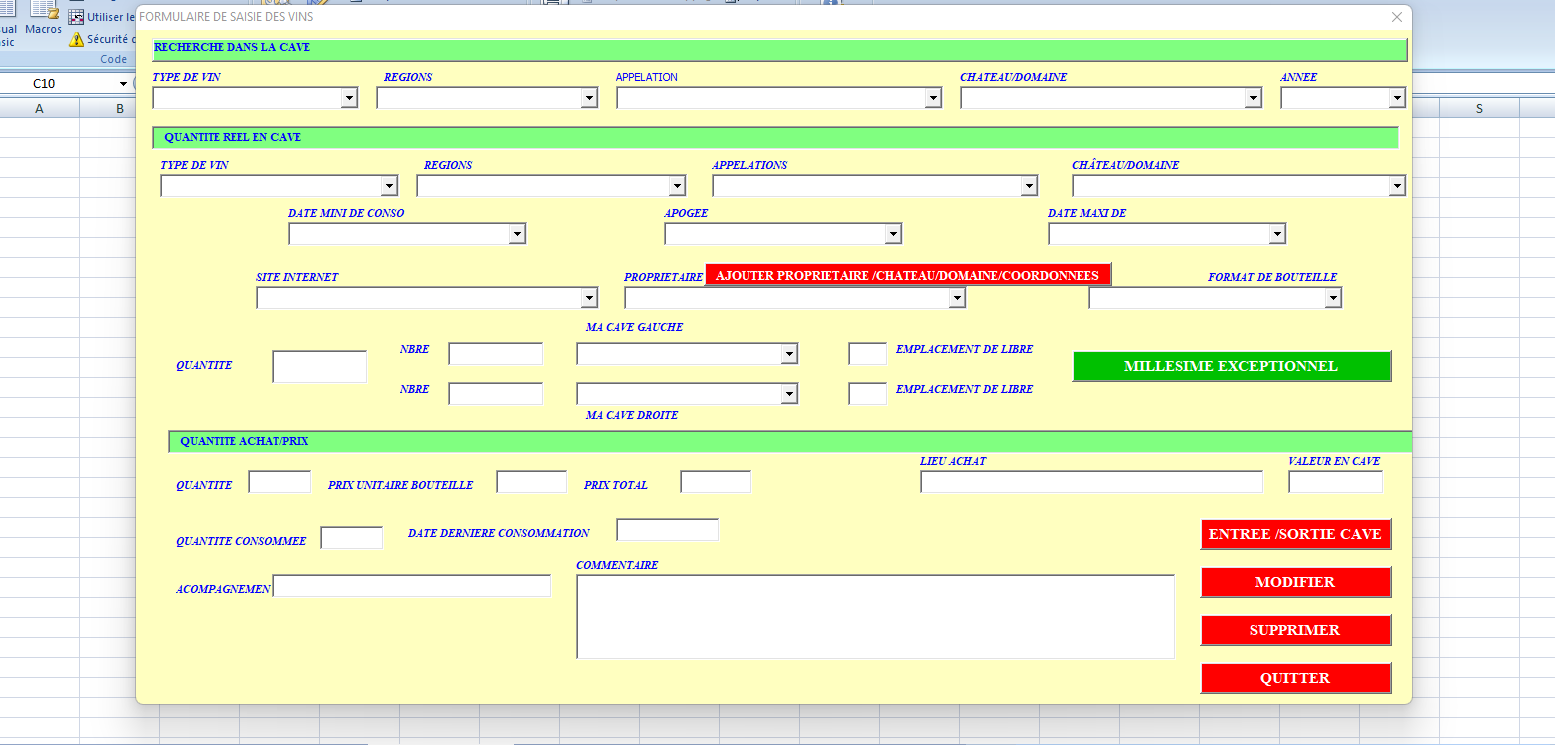Click into the LIEU ACHAT field
The height and width of the screenshot is (745, 1555).
point(1091,482)
